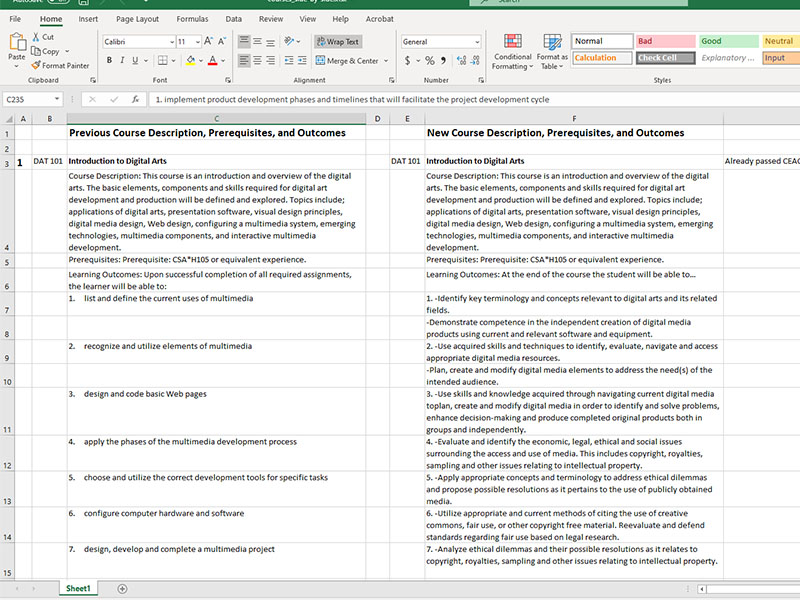Switch to the Insert tab
This screenshot has height=600, width=800.
click(88, 19)
